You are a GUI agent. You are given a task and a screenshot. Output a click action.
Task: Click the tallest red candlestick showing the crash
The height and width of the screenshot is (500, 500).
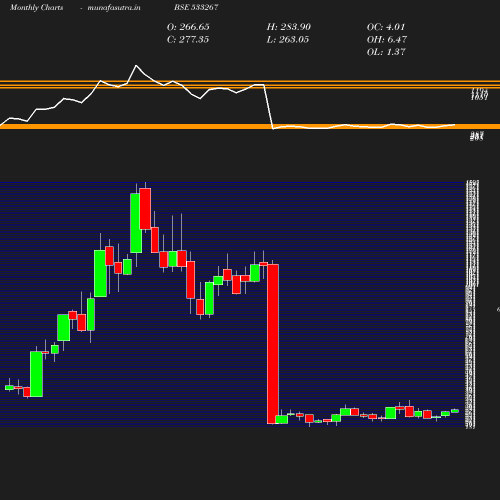click(273, 344)
